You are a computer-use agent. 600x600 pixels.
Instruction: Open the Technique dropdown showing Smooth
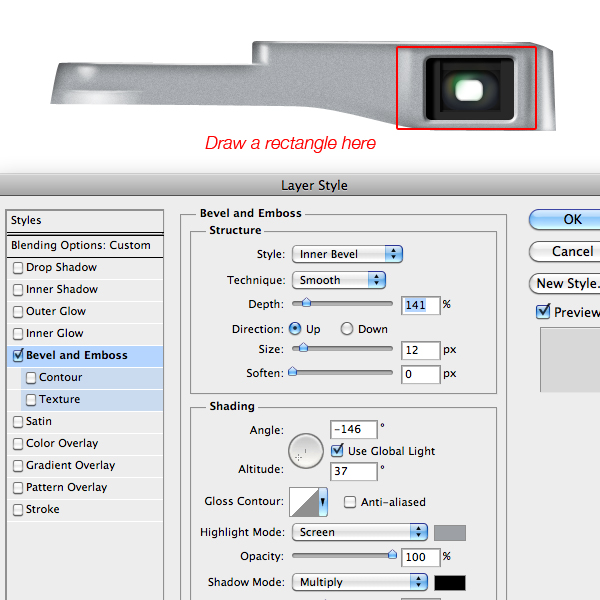click(339, 280)
